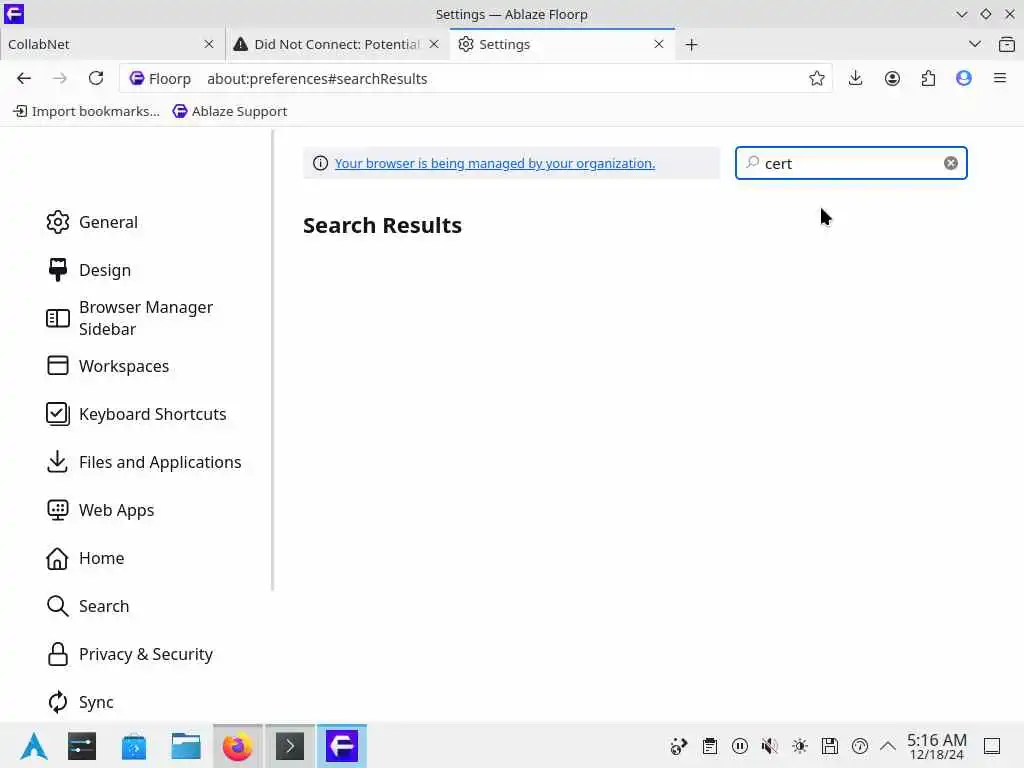
Task: Open Privacy & Security settings
Action: (130, 654)
